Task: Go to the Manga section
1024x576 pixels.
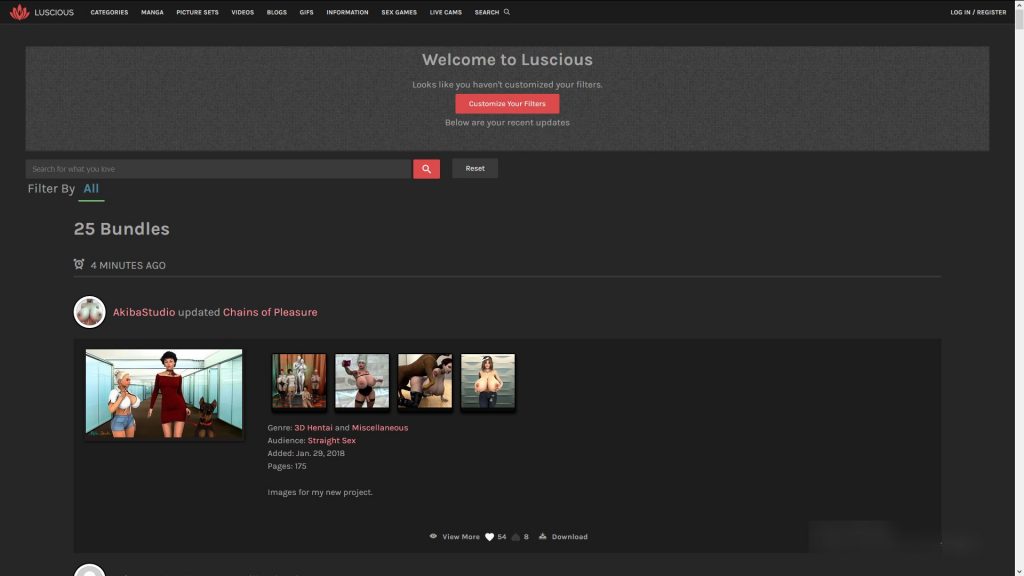Action: point(152,12)
